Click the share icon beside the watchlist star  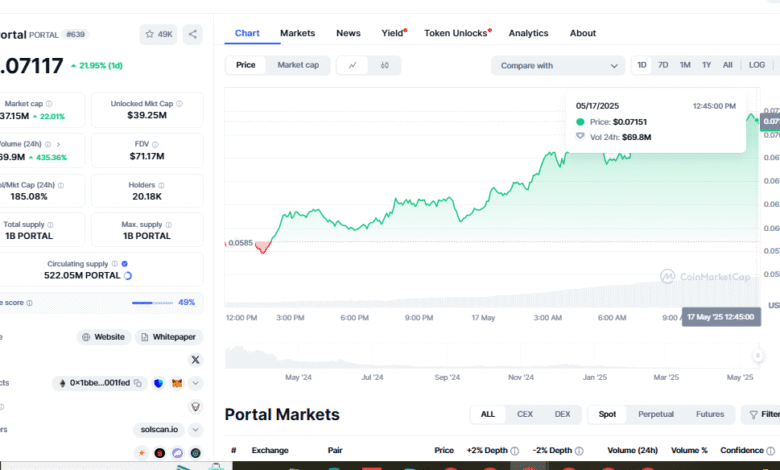[x=193, y=34]
